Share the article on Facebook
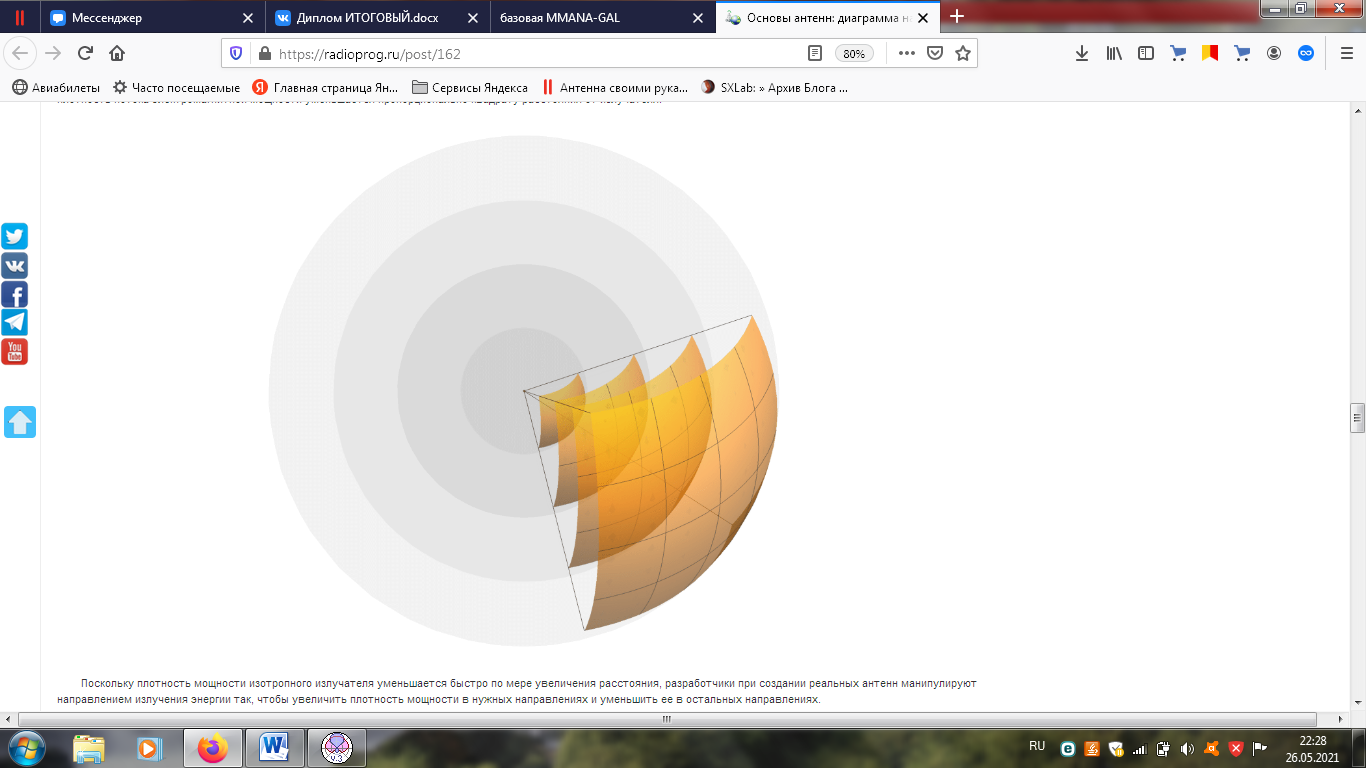1366x768 pixels. (14, 294)
